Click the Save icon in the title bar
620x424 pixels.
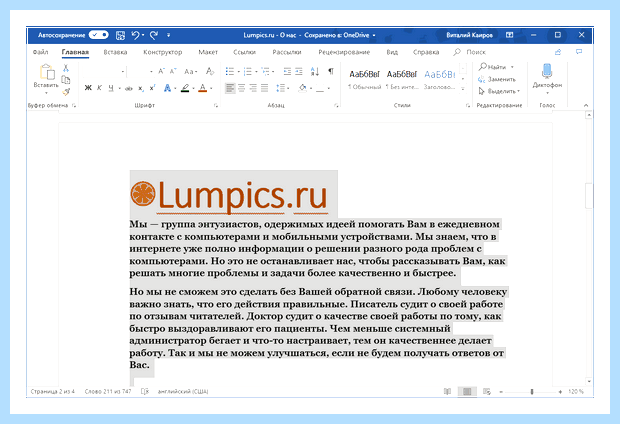coord(120,35)
